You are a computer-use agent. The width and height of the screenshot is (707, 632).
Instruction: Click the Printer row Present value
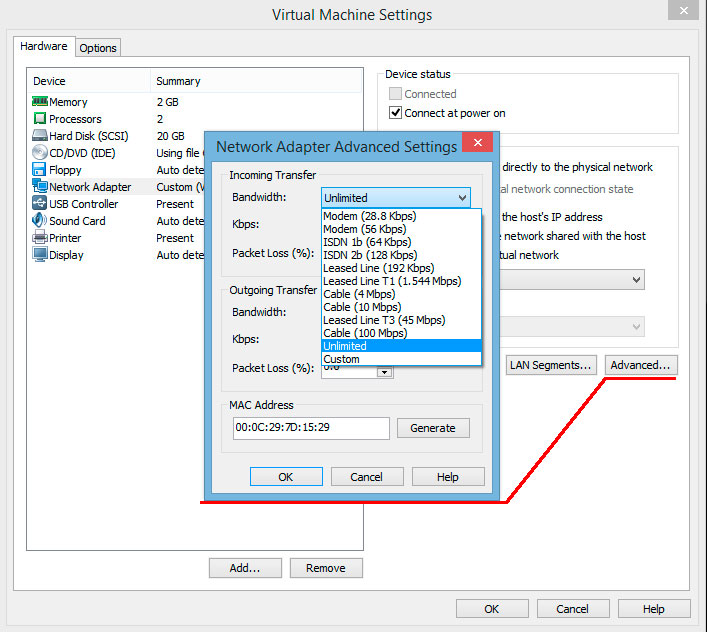click(x=175, y=238)
